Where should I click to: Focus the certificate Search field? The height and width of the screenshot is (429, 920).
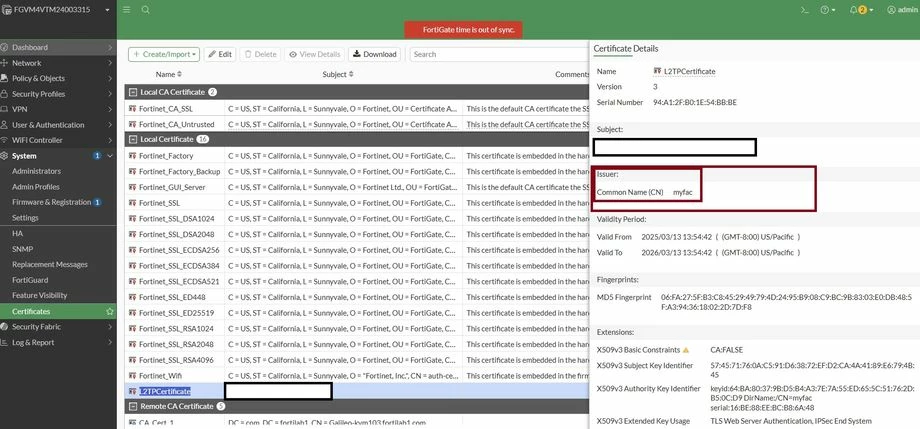click(499, 54)
